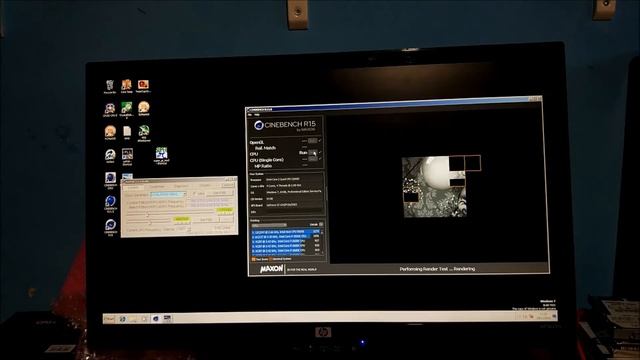640x360 pixels.
Task: Toggle the CPU test checkbox
Action: pyautogui.click(x=320, y=152)
